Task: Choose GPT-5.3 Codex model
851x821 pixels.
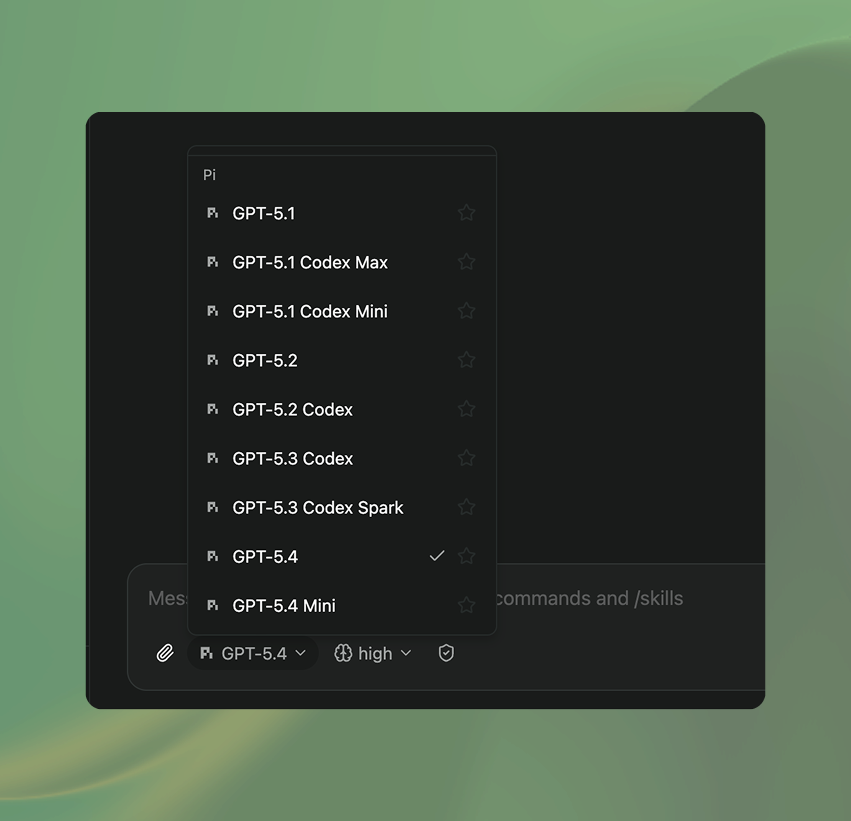Action: click(342, 459)
